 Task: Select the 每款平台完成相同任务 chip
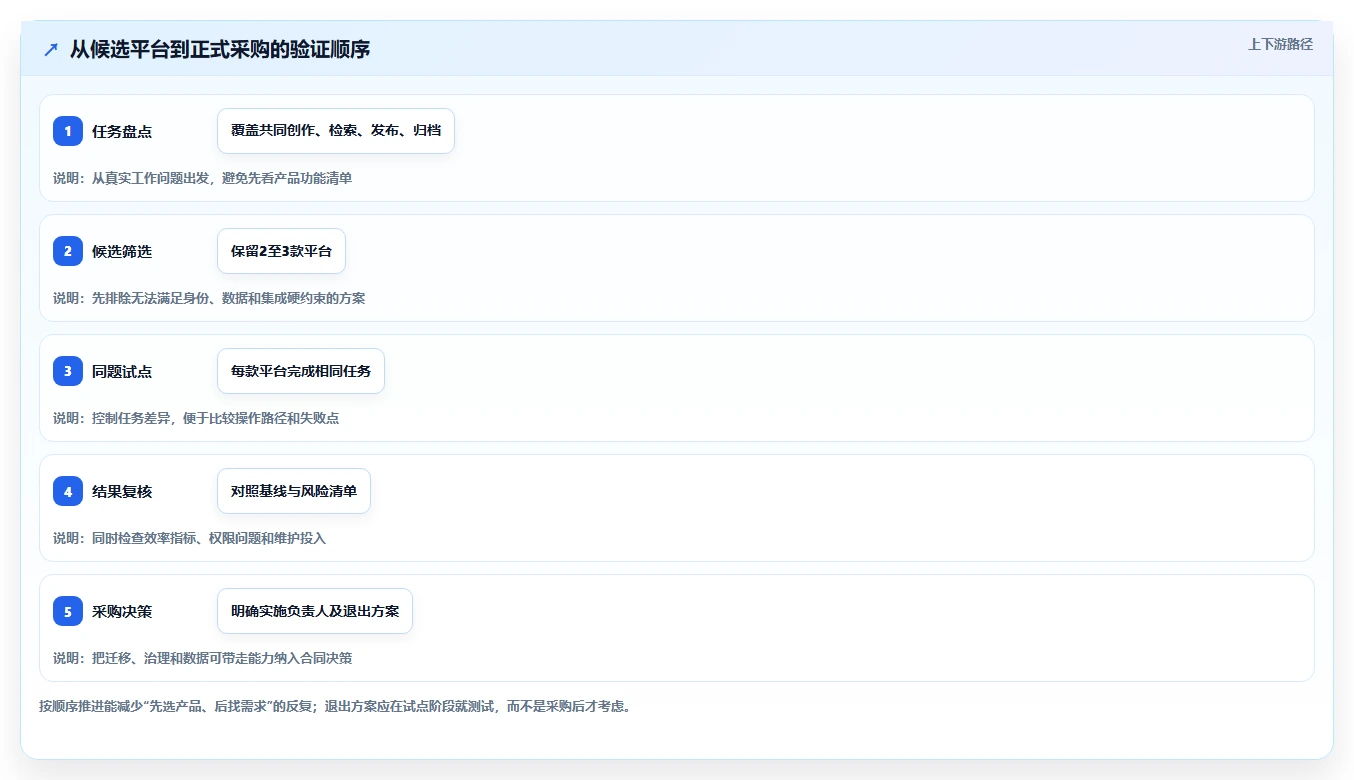pyautogui.click(x=301, y=371)
